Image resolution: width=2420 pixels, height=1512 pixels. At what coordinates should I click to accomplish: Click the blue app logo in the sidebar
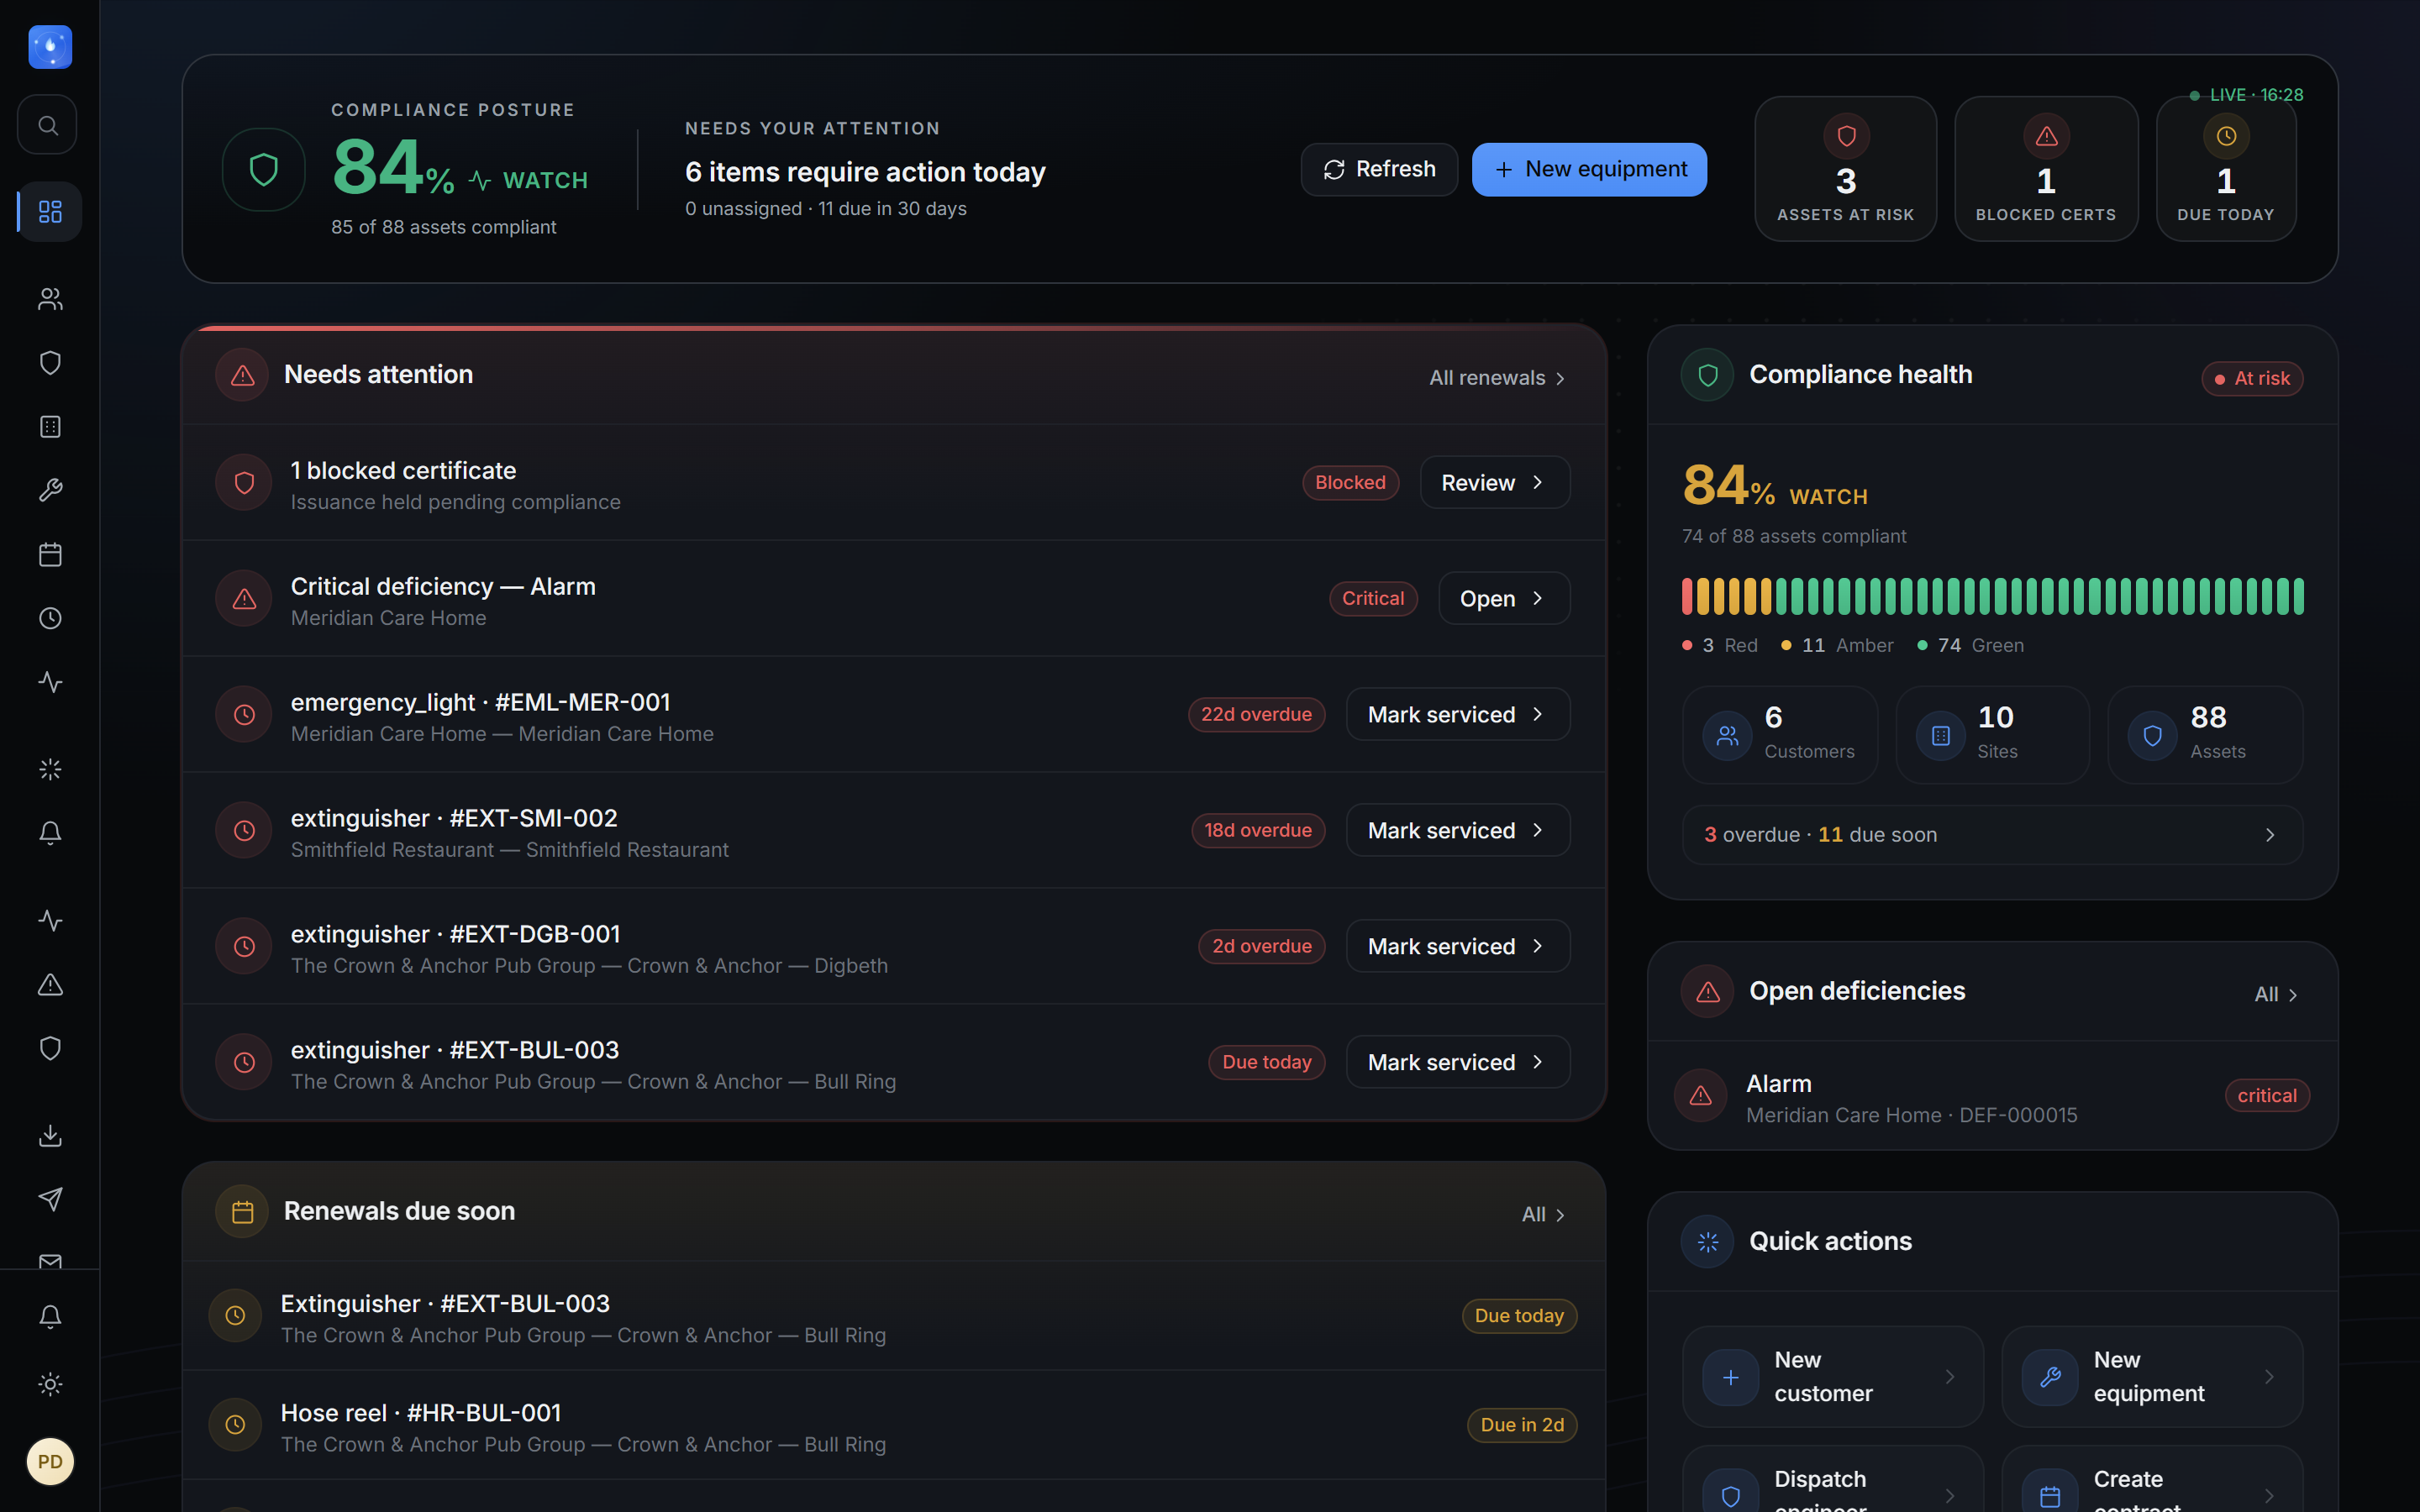pos(50,47)
